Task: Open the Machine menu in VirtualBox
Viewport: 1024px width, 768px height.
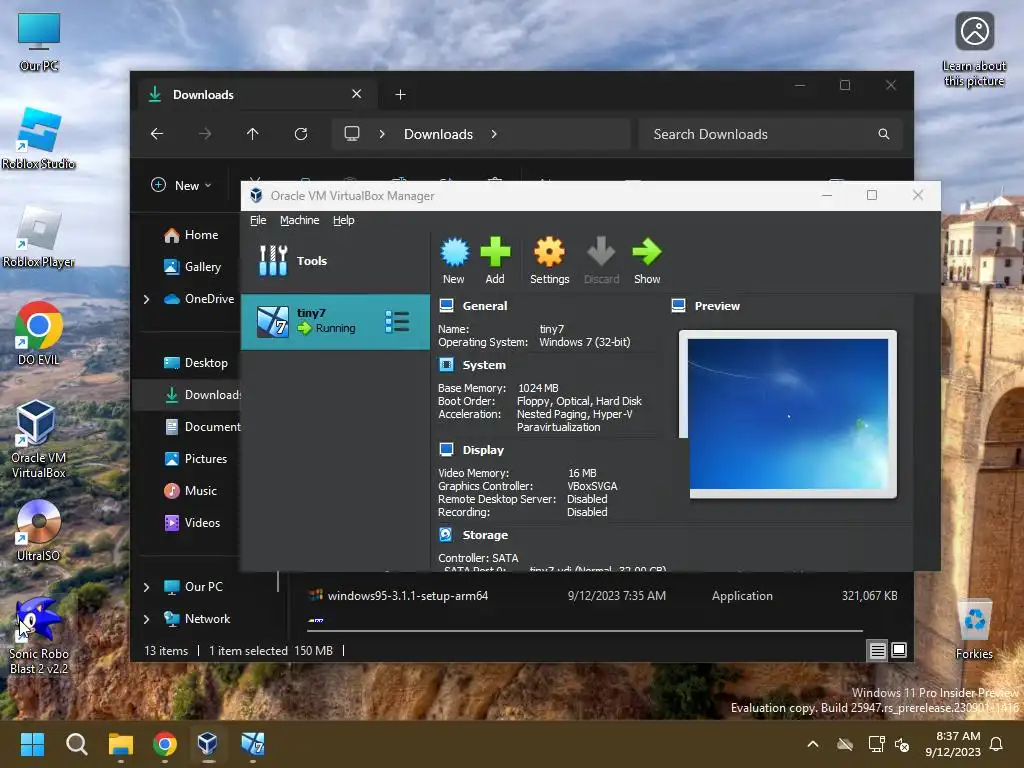Action: coord(300,220)
